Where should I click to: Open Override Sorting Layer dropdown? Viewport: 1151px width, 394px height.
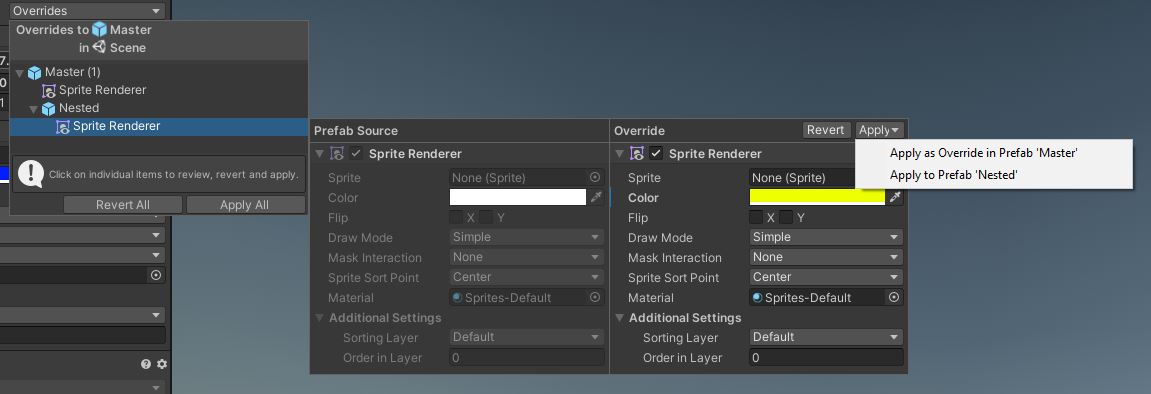(x=826, y=337)
